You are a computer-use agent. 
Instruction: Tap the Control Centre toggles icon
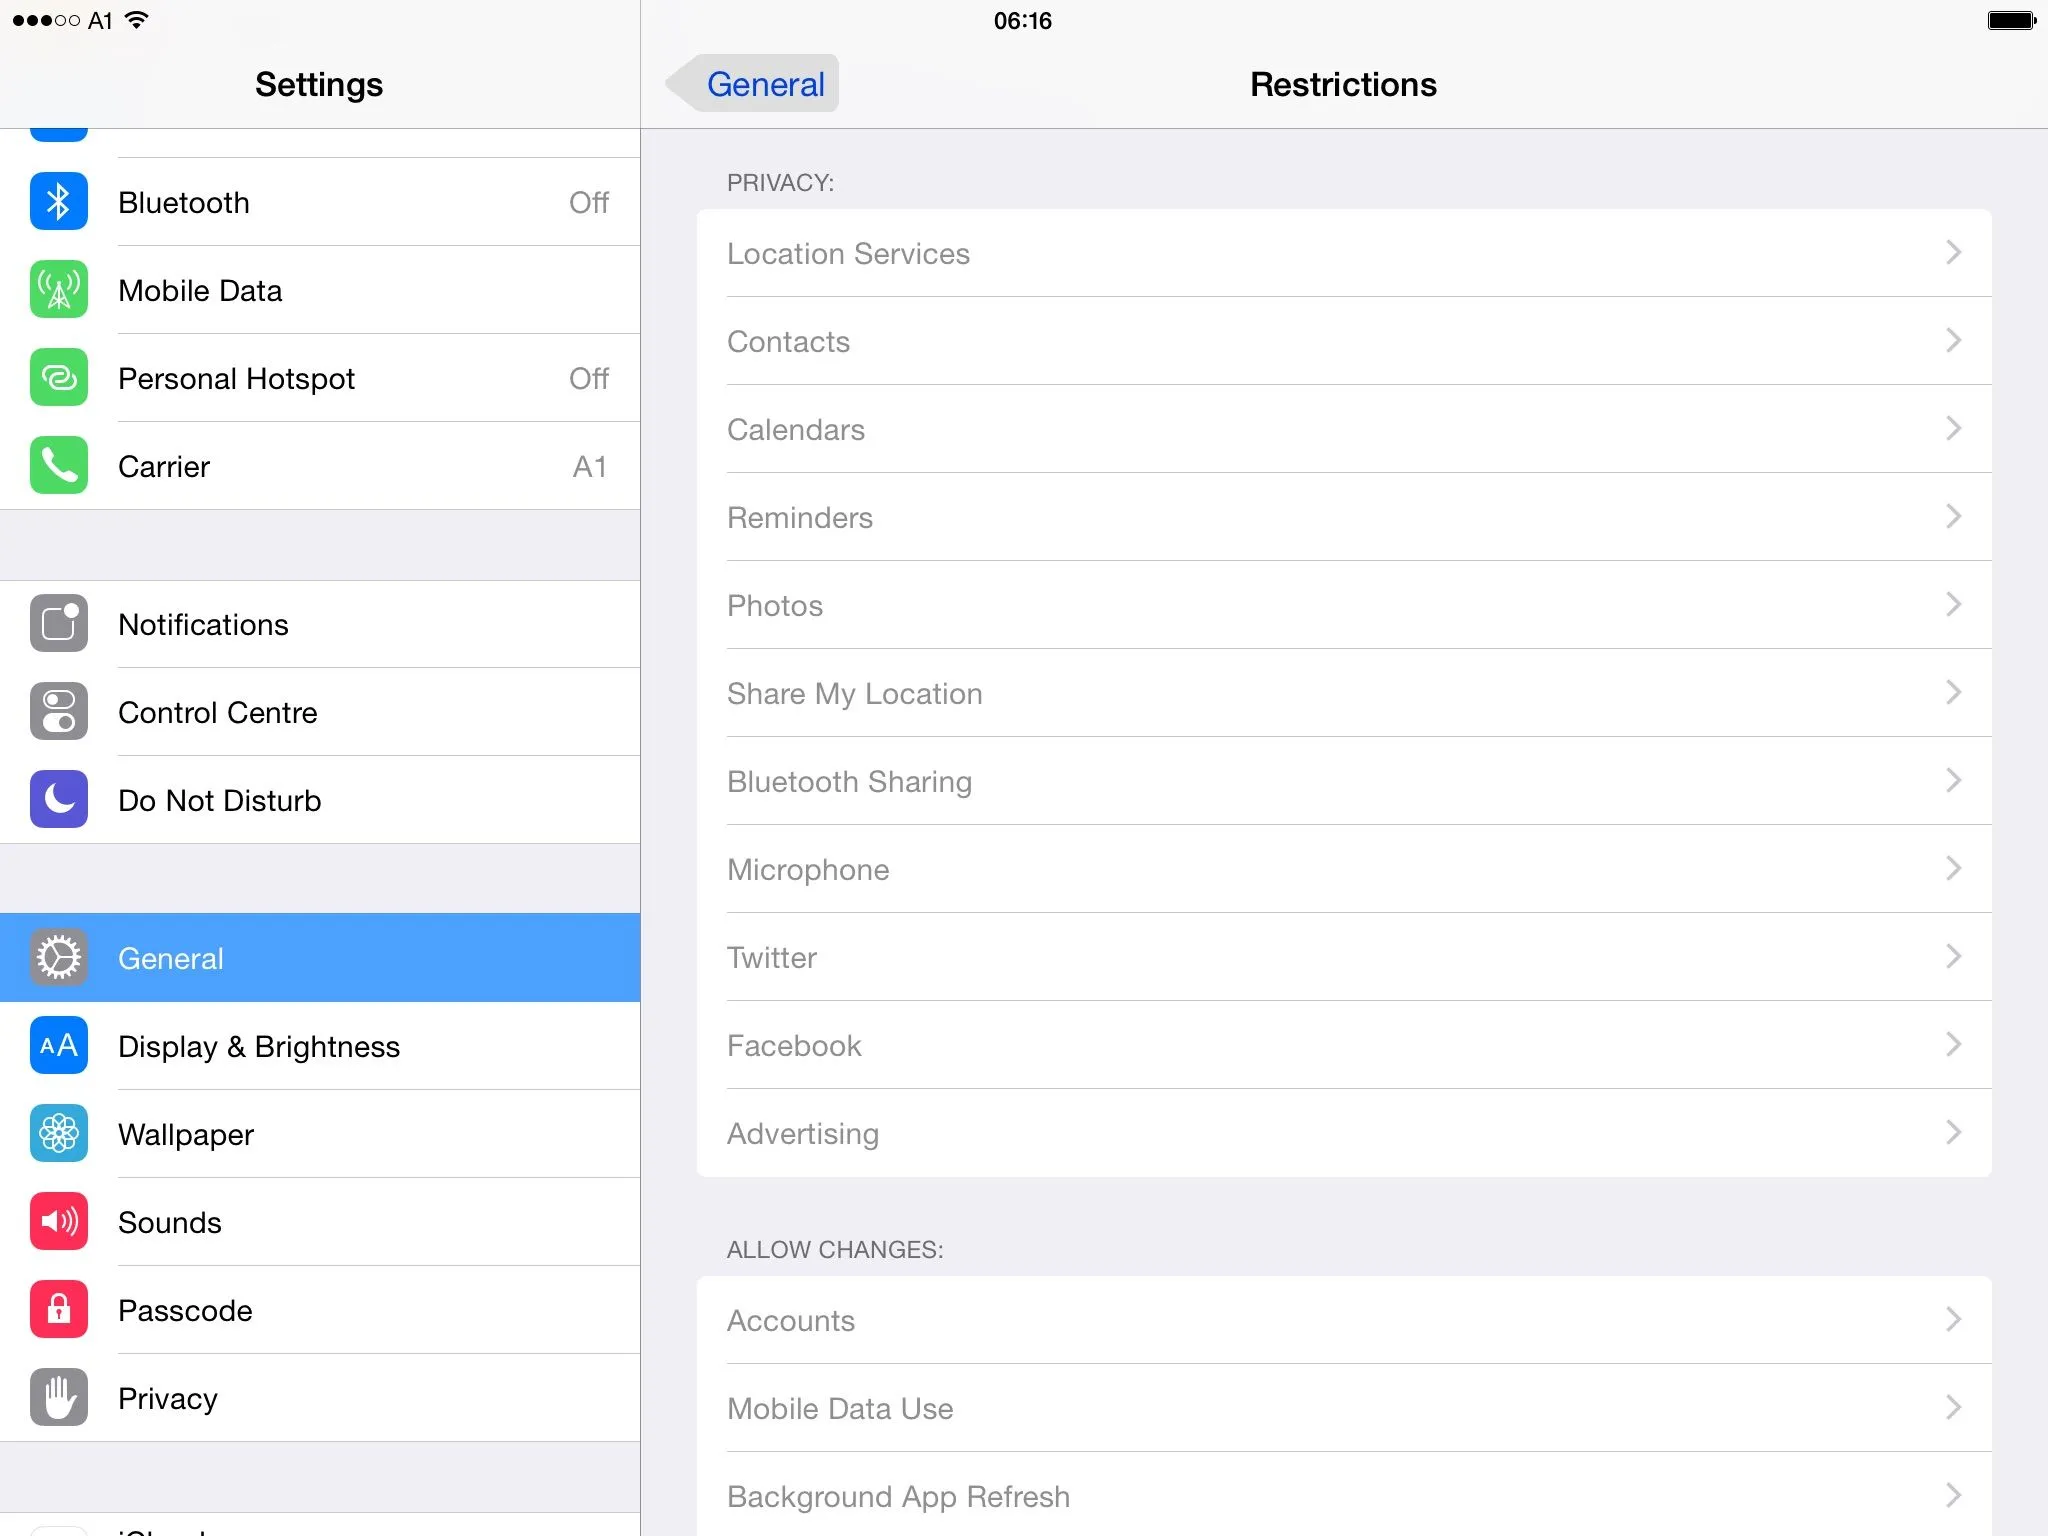[59, 712]
